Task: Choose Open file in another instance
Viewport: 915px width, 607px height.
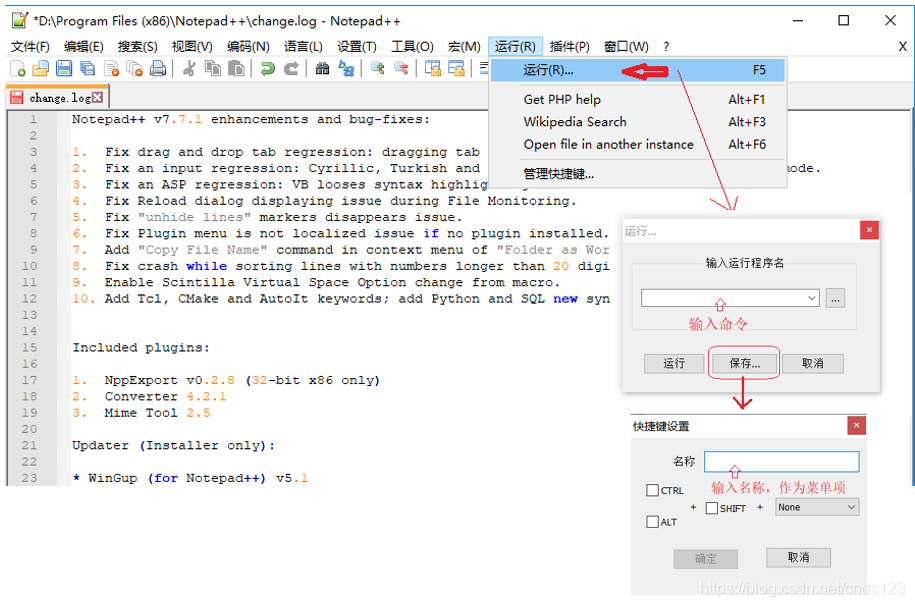Action: point(638,144)
